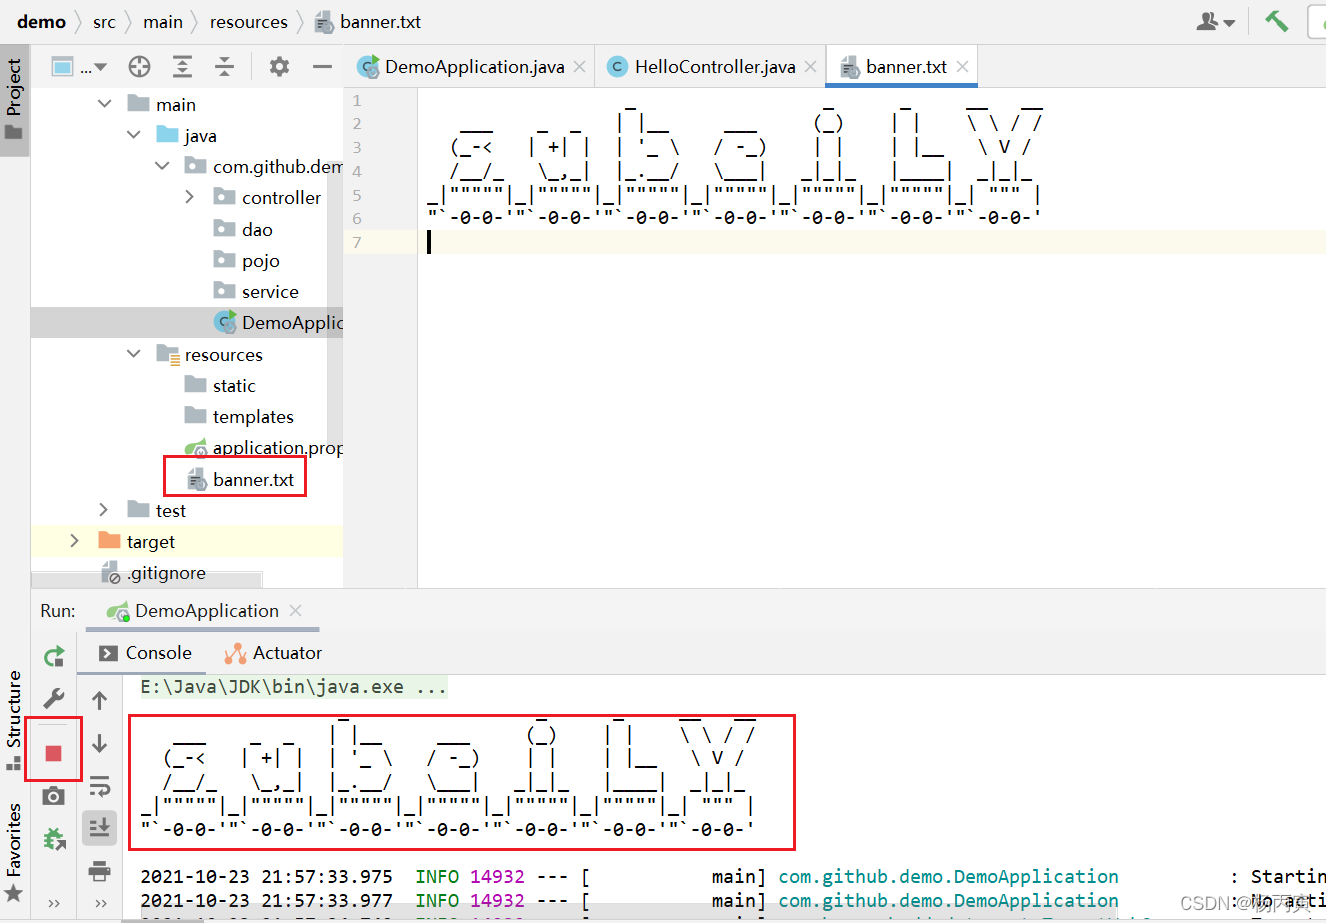Expand the test folder
Screen dimensions: 1326x923
104,510
